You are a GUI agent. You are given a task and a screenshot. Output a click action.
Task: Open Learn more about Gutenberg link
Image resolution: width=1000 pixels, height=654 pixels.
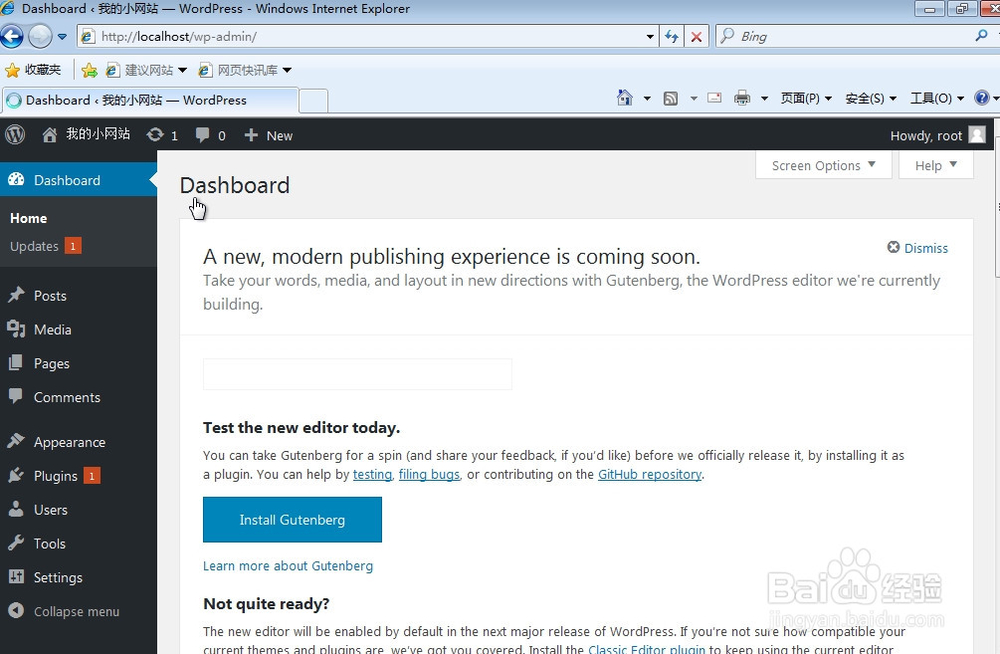coord(288,566)
